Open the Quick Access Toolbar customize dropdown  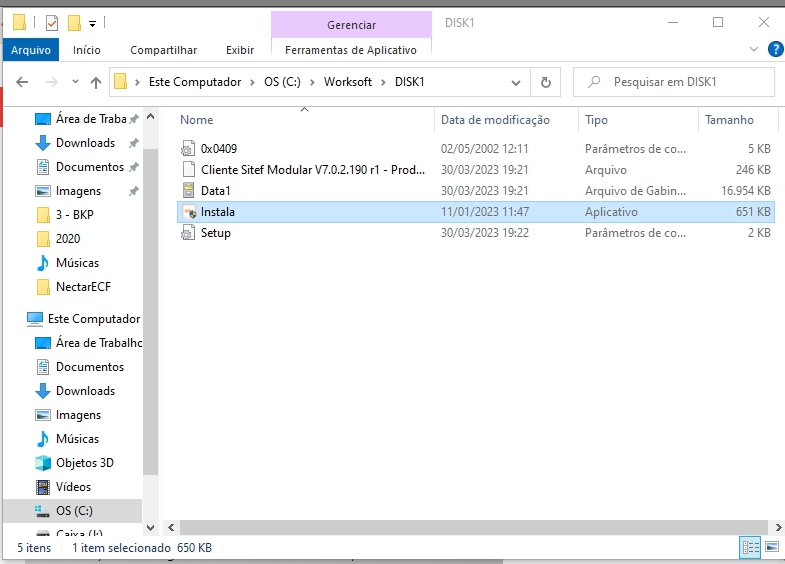[93, 23]
